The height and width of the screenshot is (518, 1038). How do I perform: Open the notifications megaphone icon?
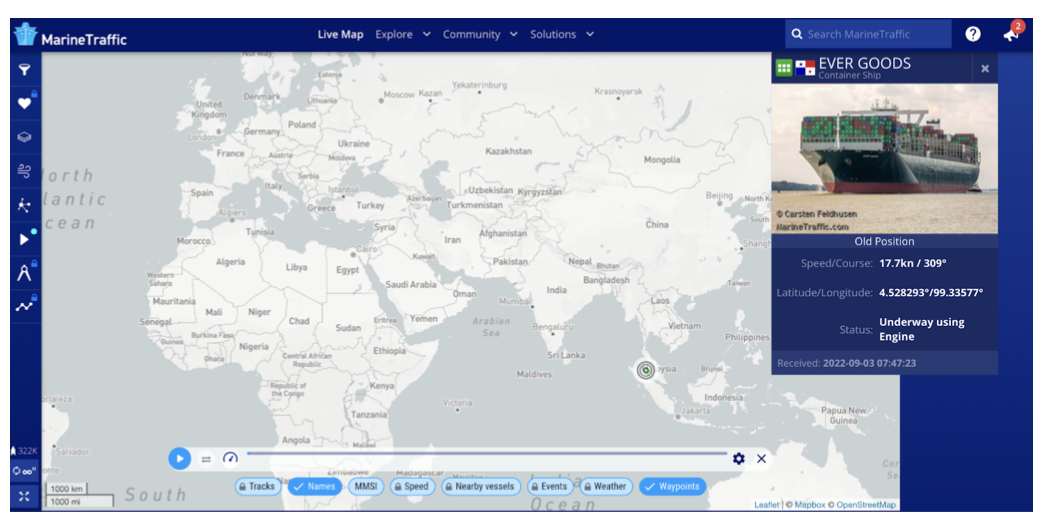pos(1010,34)
